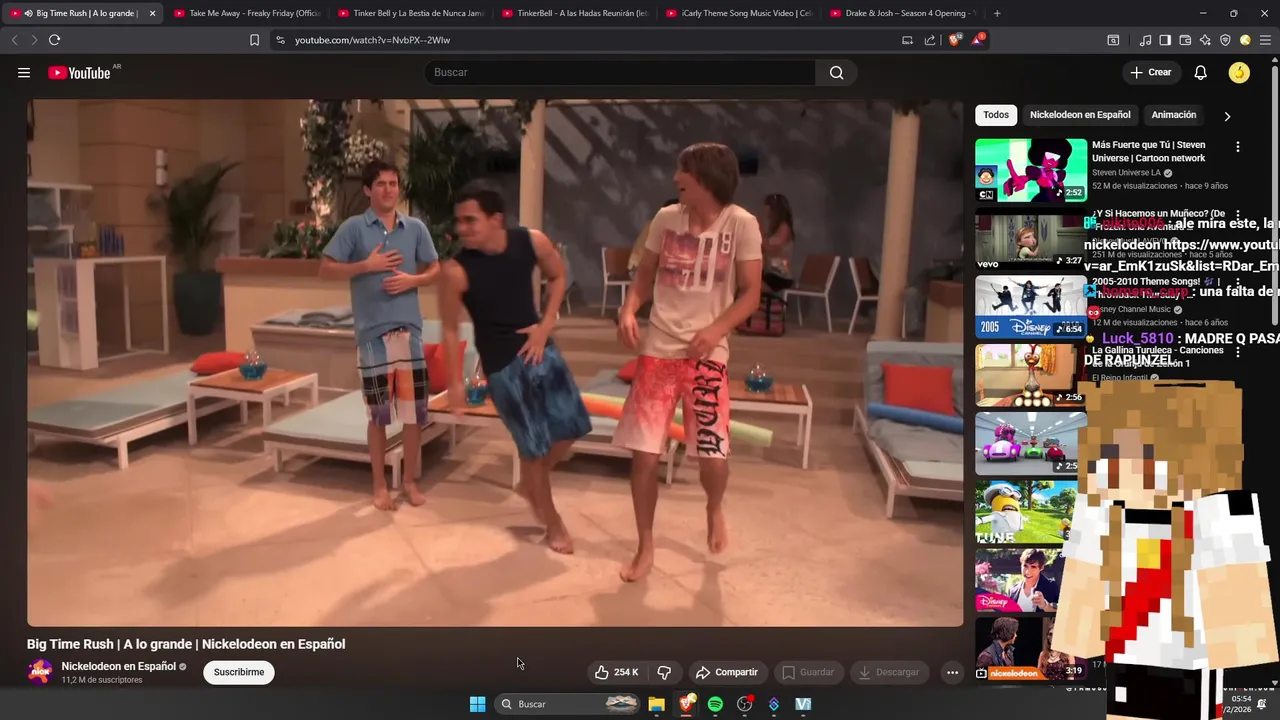Open the YouTube account avatar menu
Viewport: 1280px width, 720px height.
[1239, 72]
